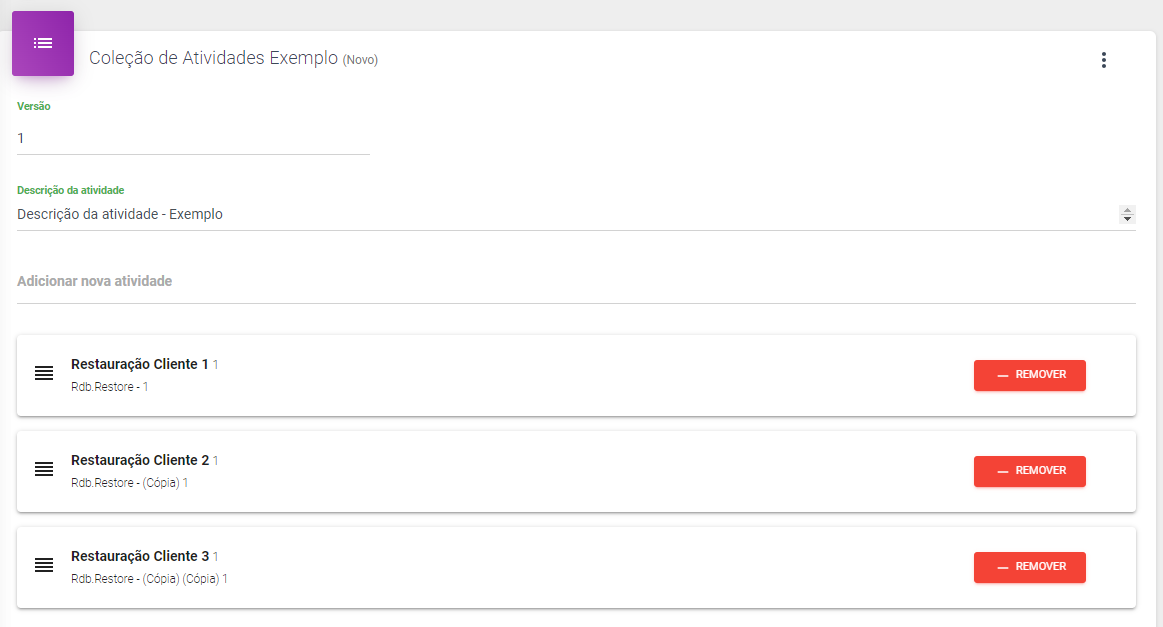Click the down arrow on description field

[x=1128, y=219]
